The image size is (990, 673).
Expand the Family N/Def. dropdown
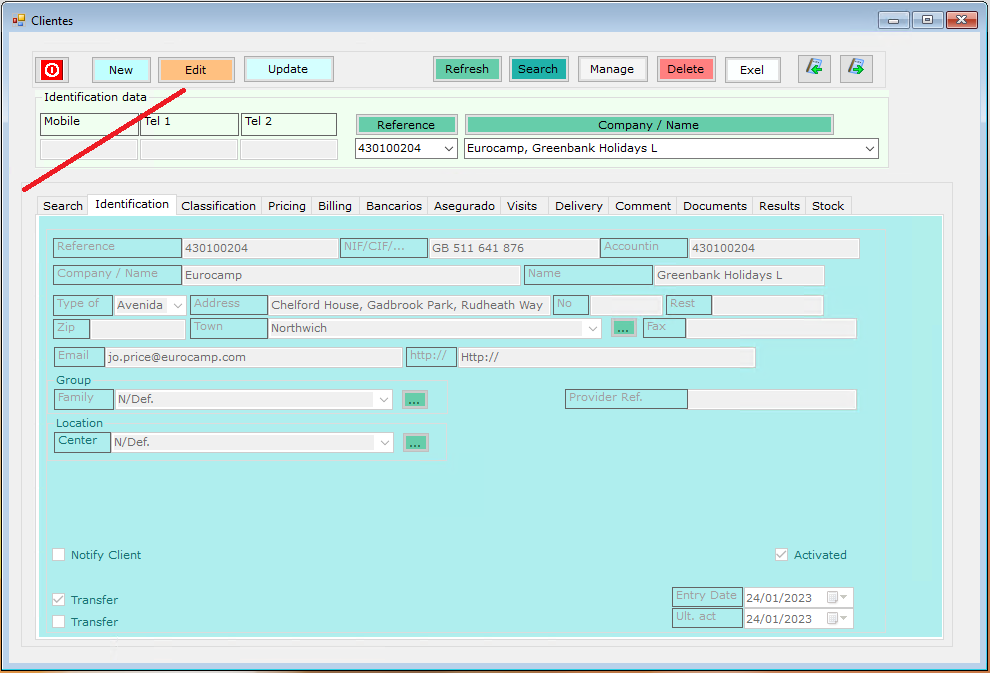pyautogui.click(x=384, y=400)
